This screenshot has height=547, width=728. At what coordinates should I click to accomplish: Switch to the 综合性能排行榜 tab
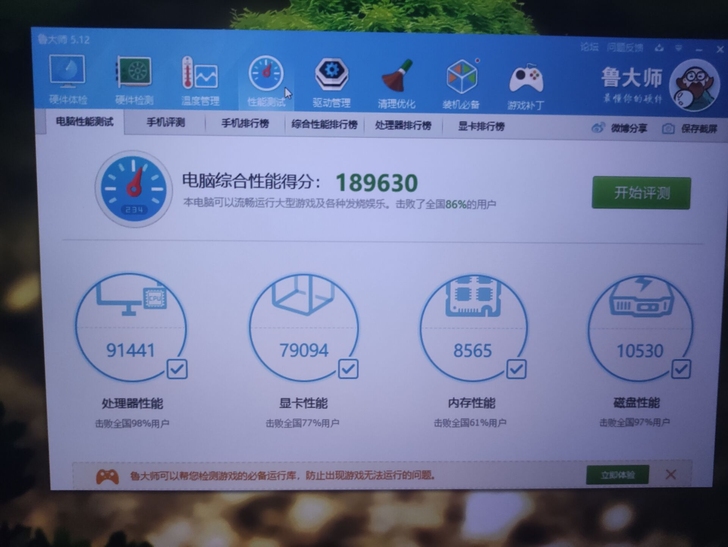click(x=325, y=124)
